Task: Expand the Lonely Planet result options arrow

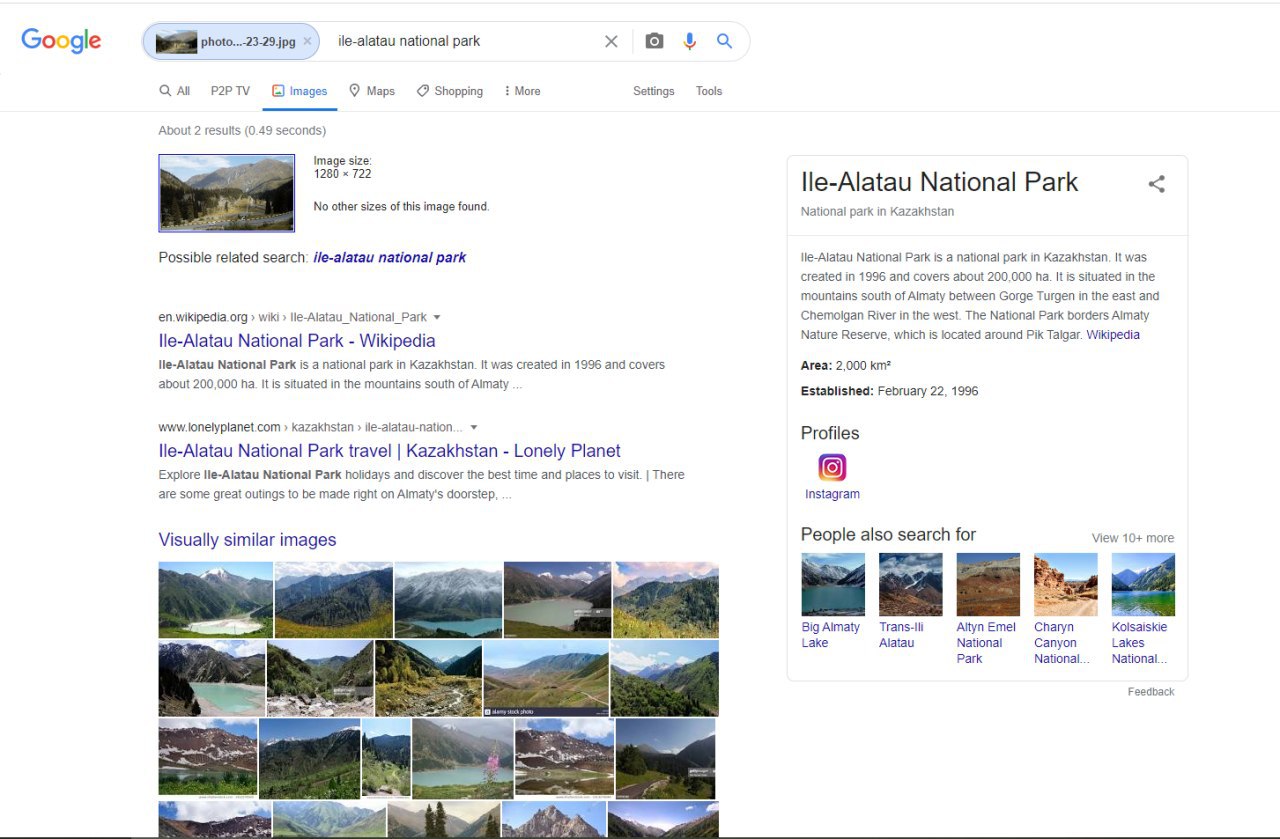Action: coord(474,427)
